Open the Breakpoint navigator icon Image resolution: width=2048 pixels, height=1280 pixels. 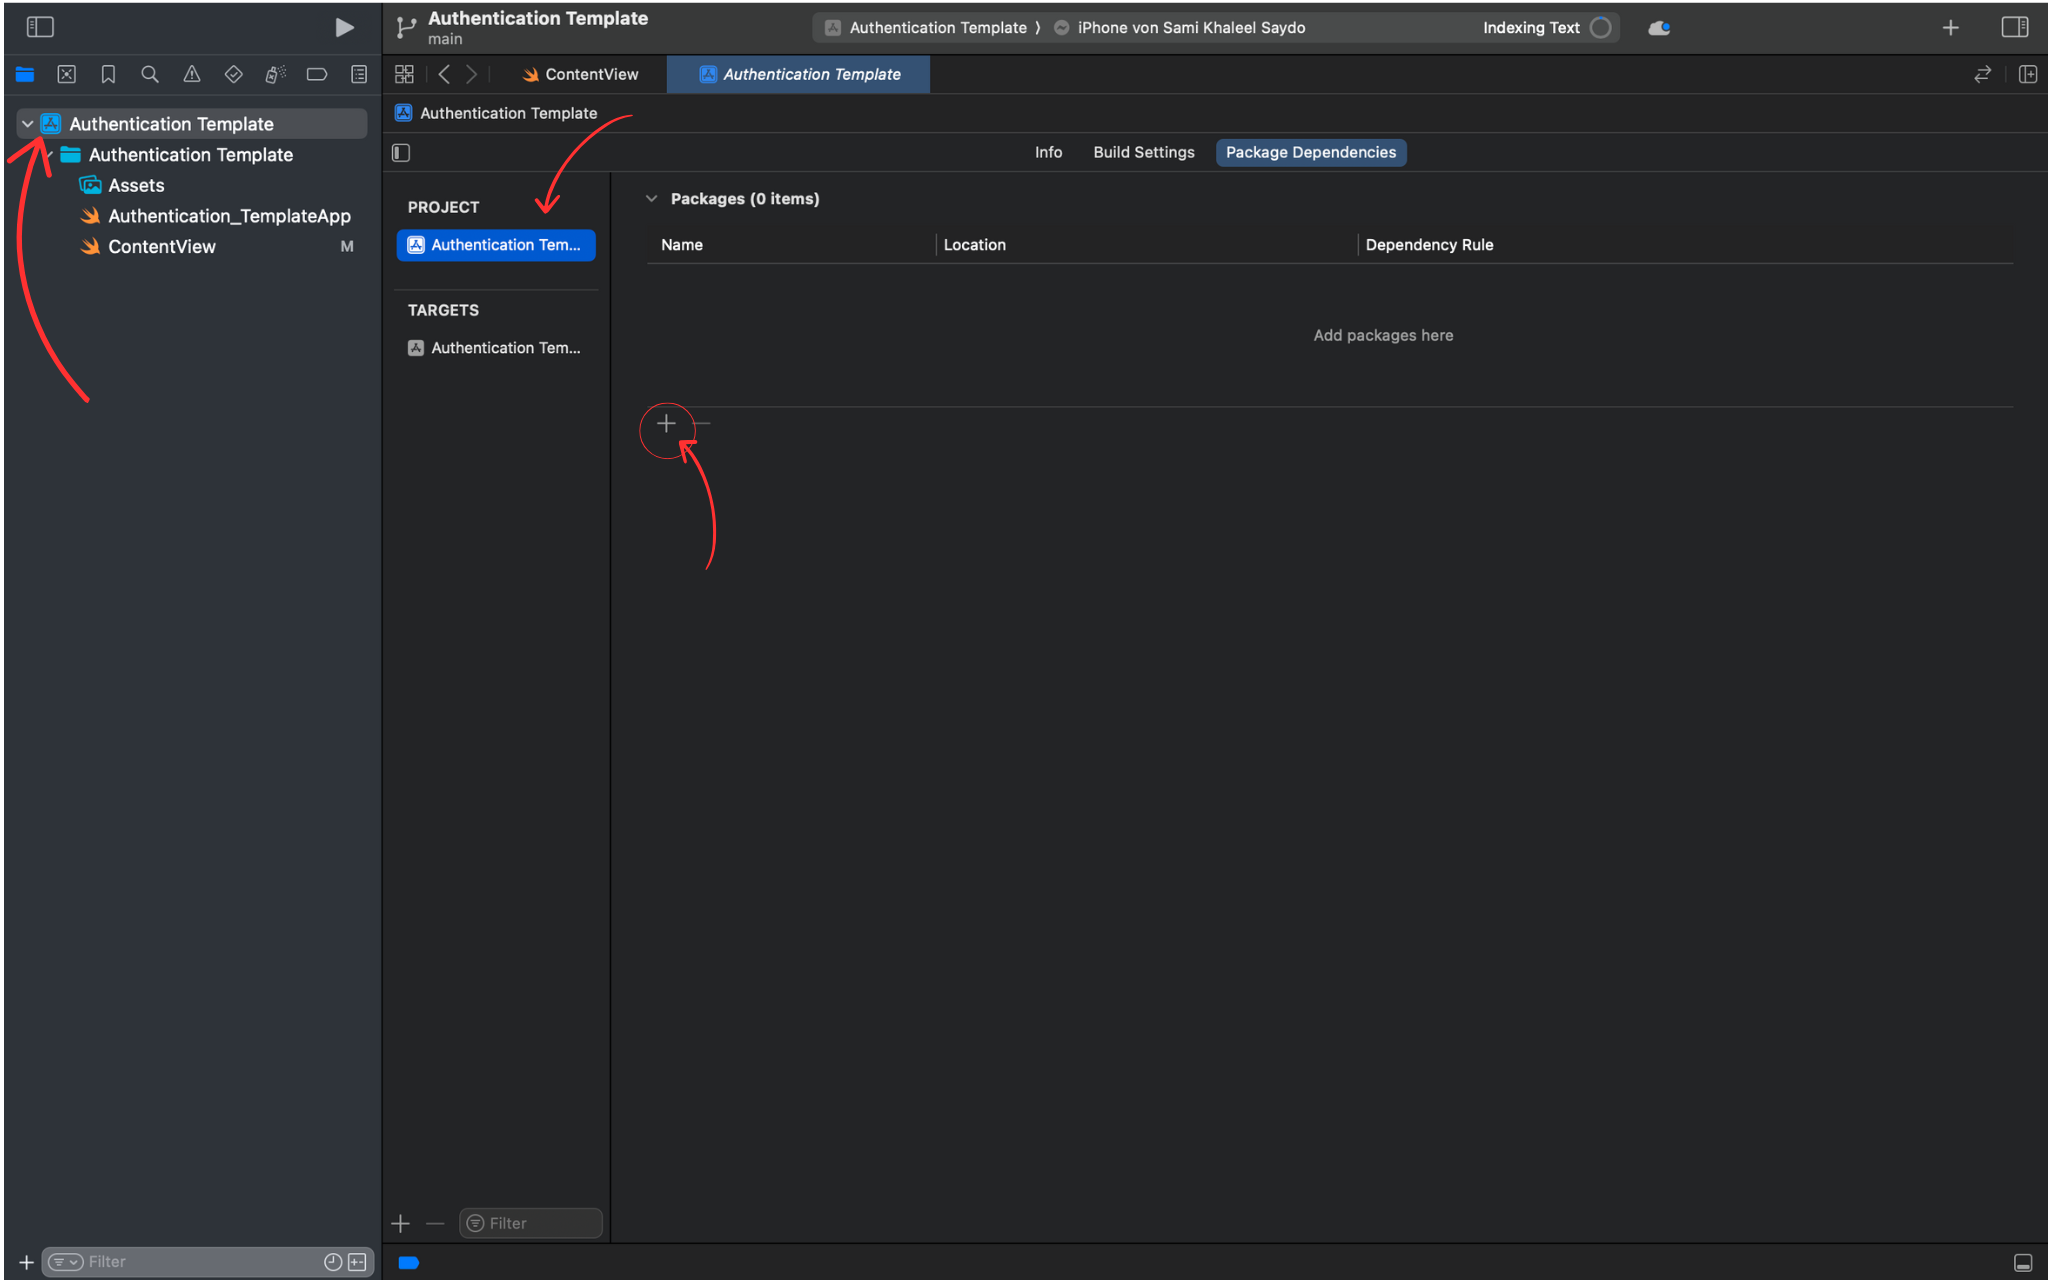click(x=316, y=74)
